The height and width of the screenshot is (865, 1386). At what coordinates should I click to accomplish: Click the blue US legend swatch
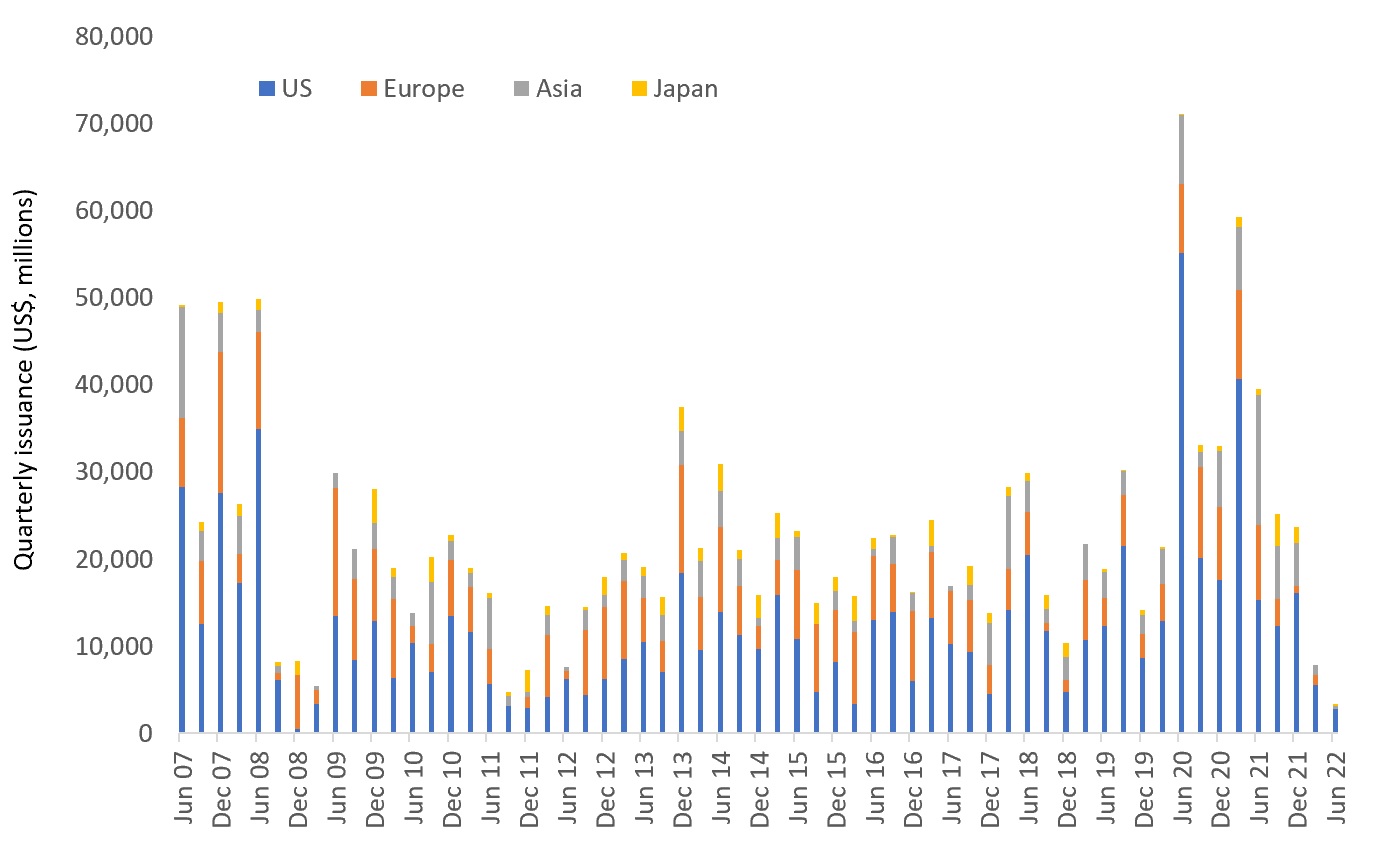tap(265, 89)
